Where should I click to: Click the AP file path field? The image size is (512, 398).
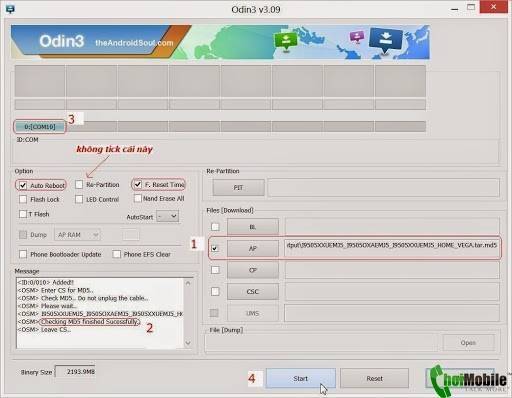392,248
